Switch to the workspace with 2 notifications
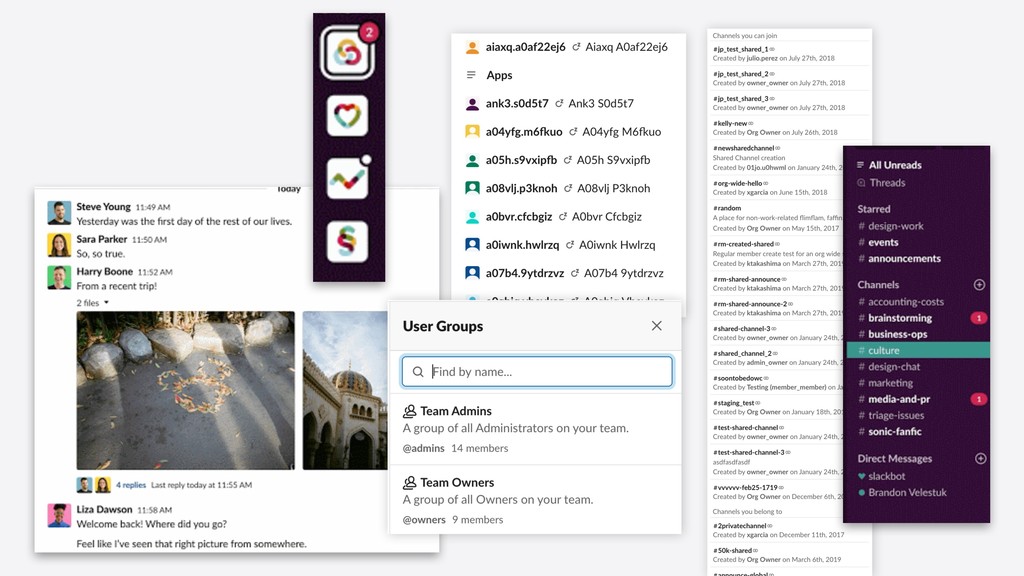 point(346,53)
